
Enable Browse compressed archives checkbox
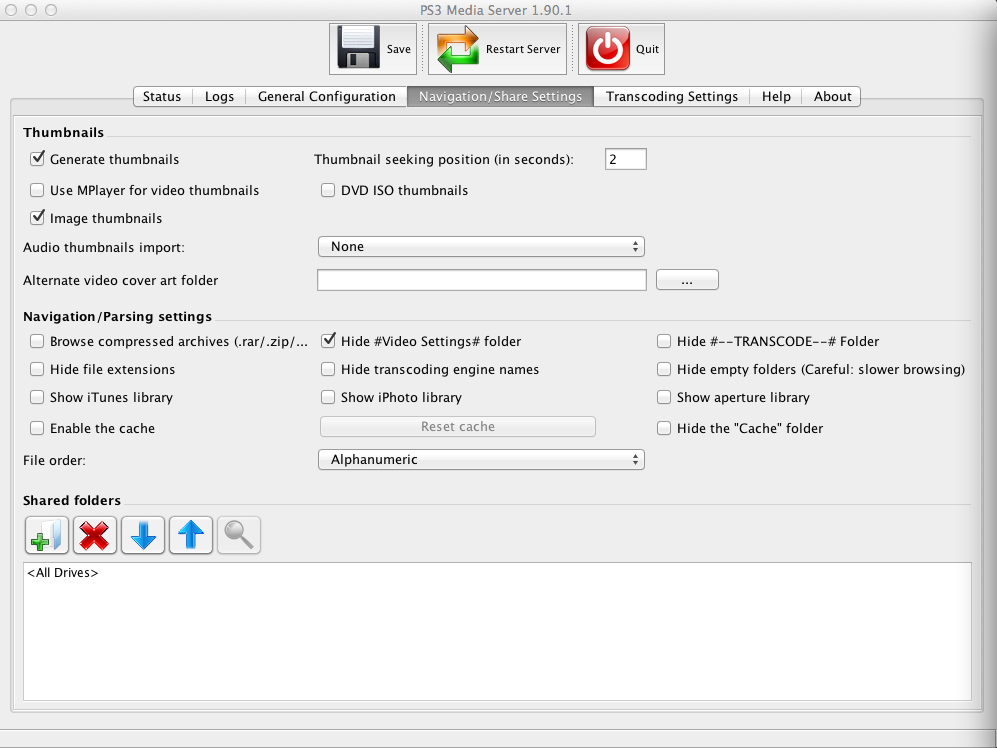(x=37, y=342)
